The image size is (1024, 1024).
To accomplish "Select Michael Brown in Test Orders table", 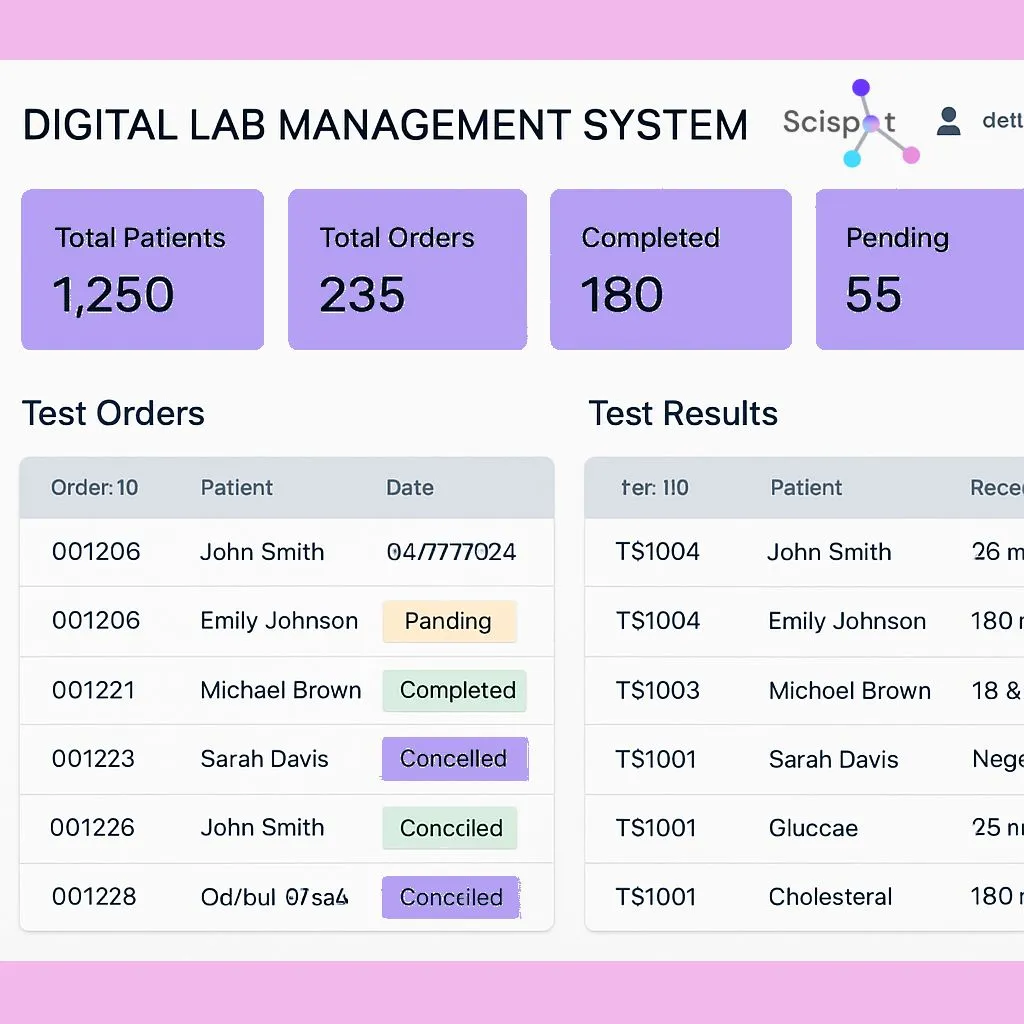I will 281,690.
